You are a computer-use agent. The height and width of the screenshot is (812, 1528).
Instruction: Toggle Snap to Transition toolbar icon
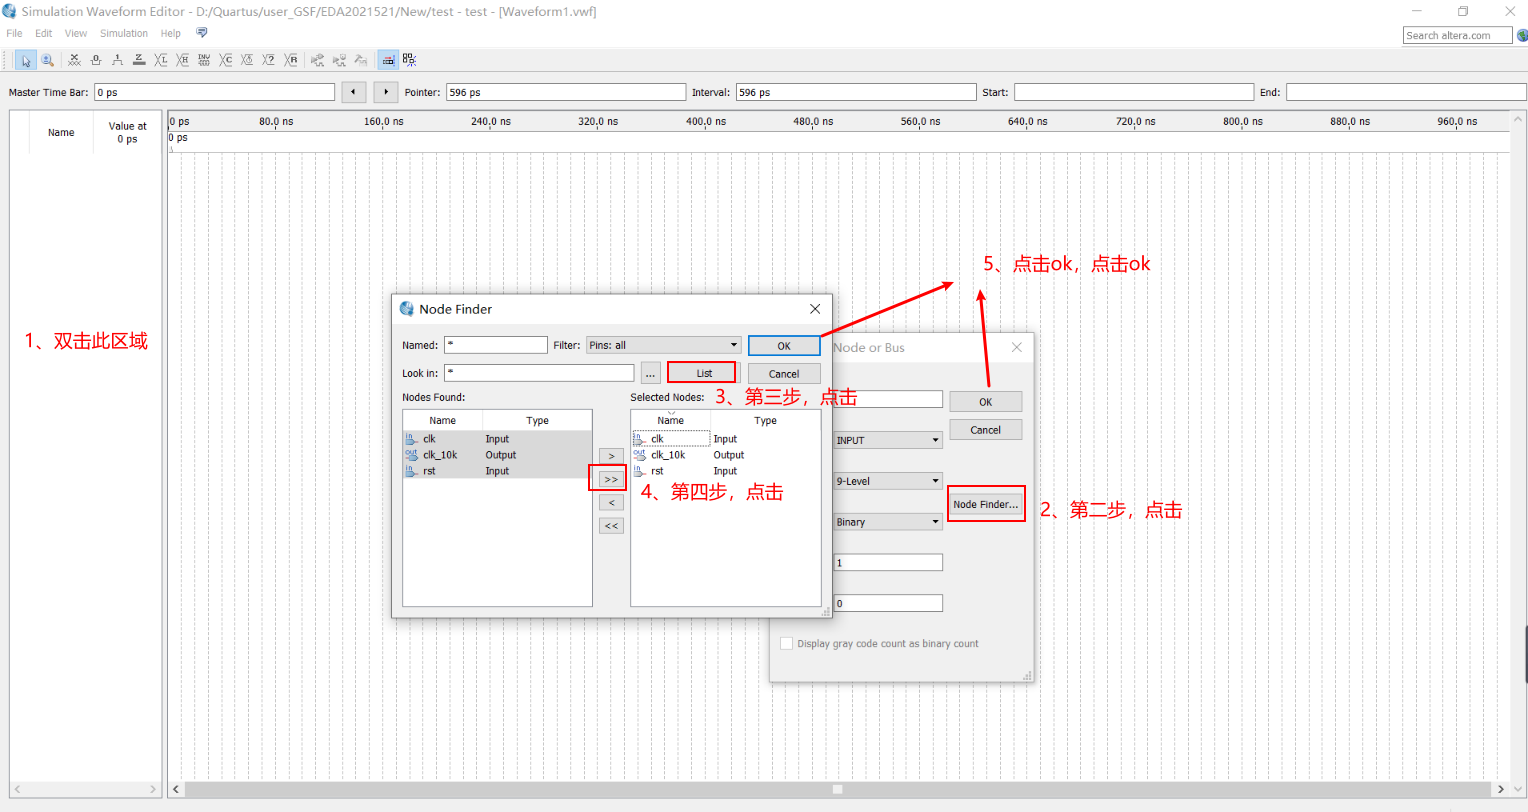pyautogui.click(x=410, y=60)
